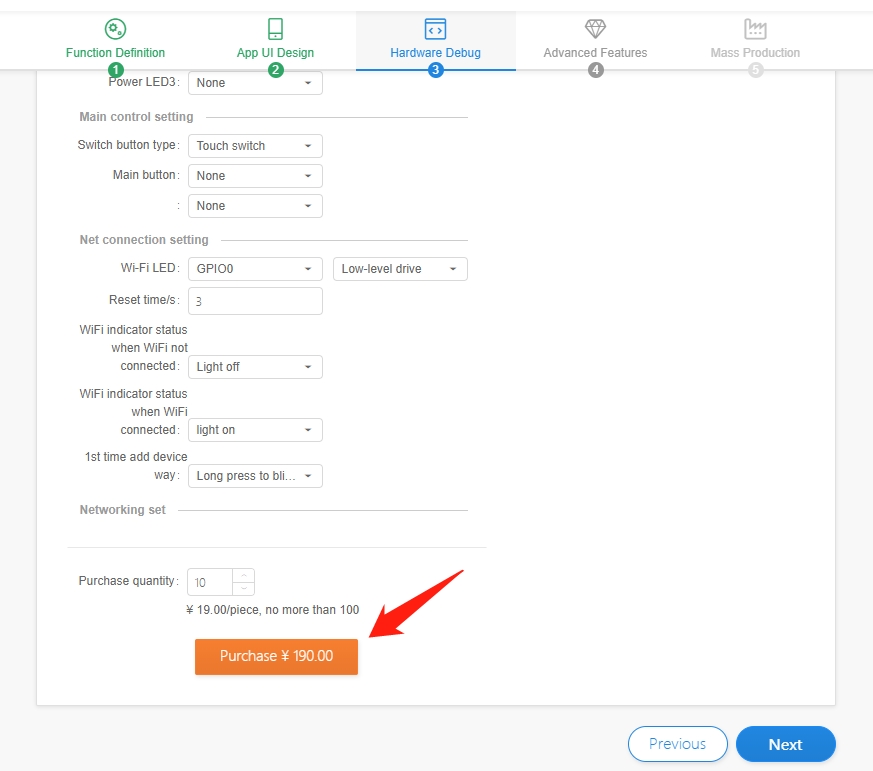873x771 pixels.
Task: Click the Function Definition gear icon
Action: pos(115,29)
